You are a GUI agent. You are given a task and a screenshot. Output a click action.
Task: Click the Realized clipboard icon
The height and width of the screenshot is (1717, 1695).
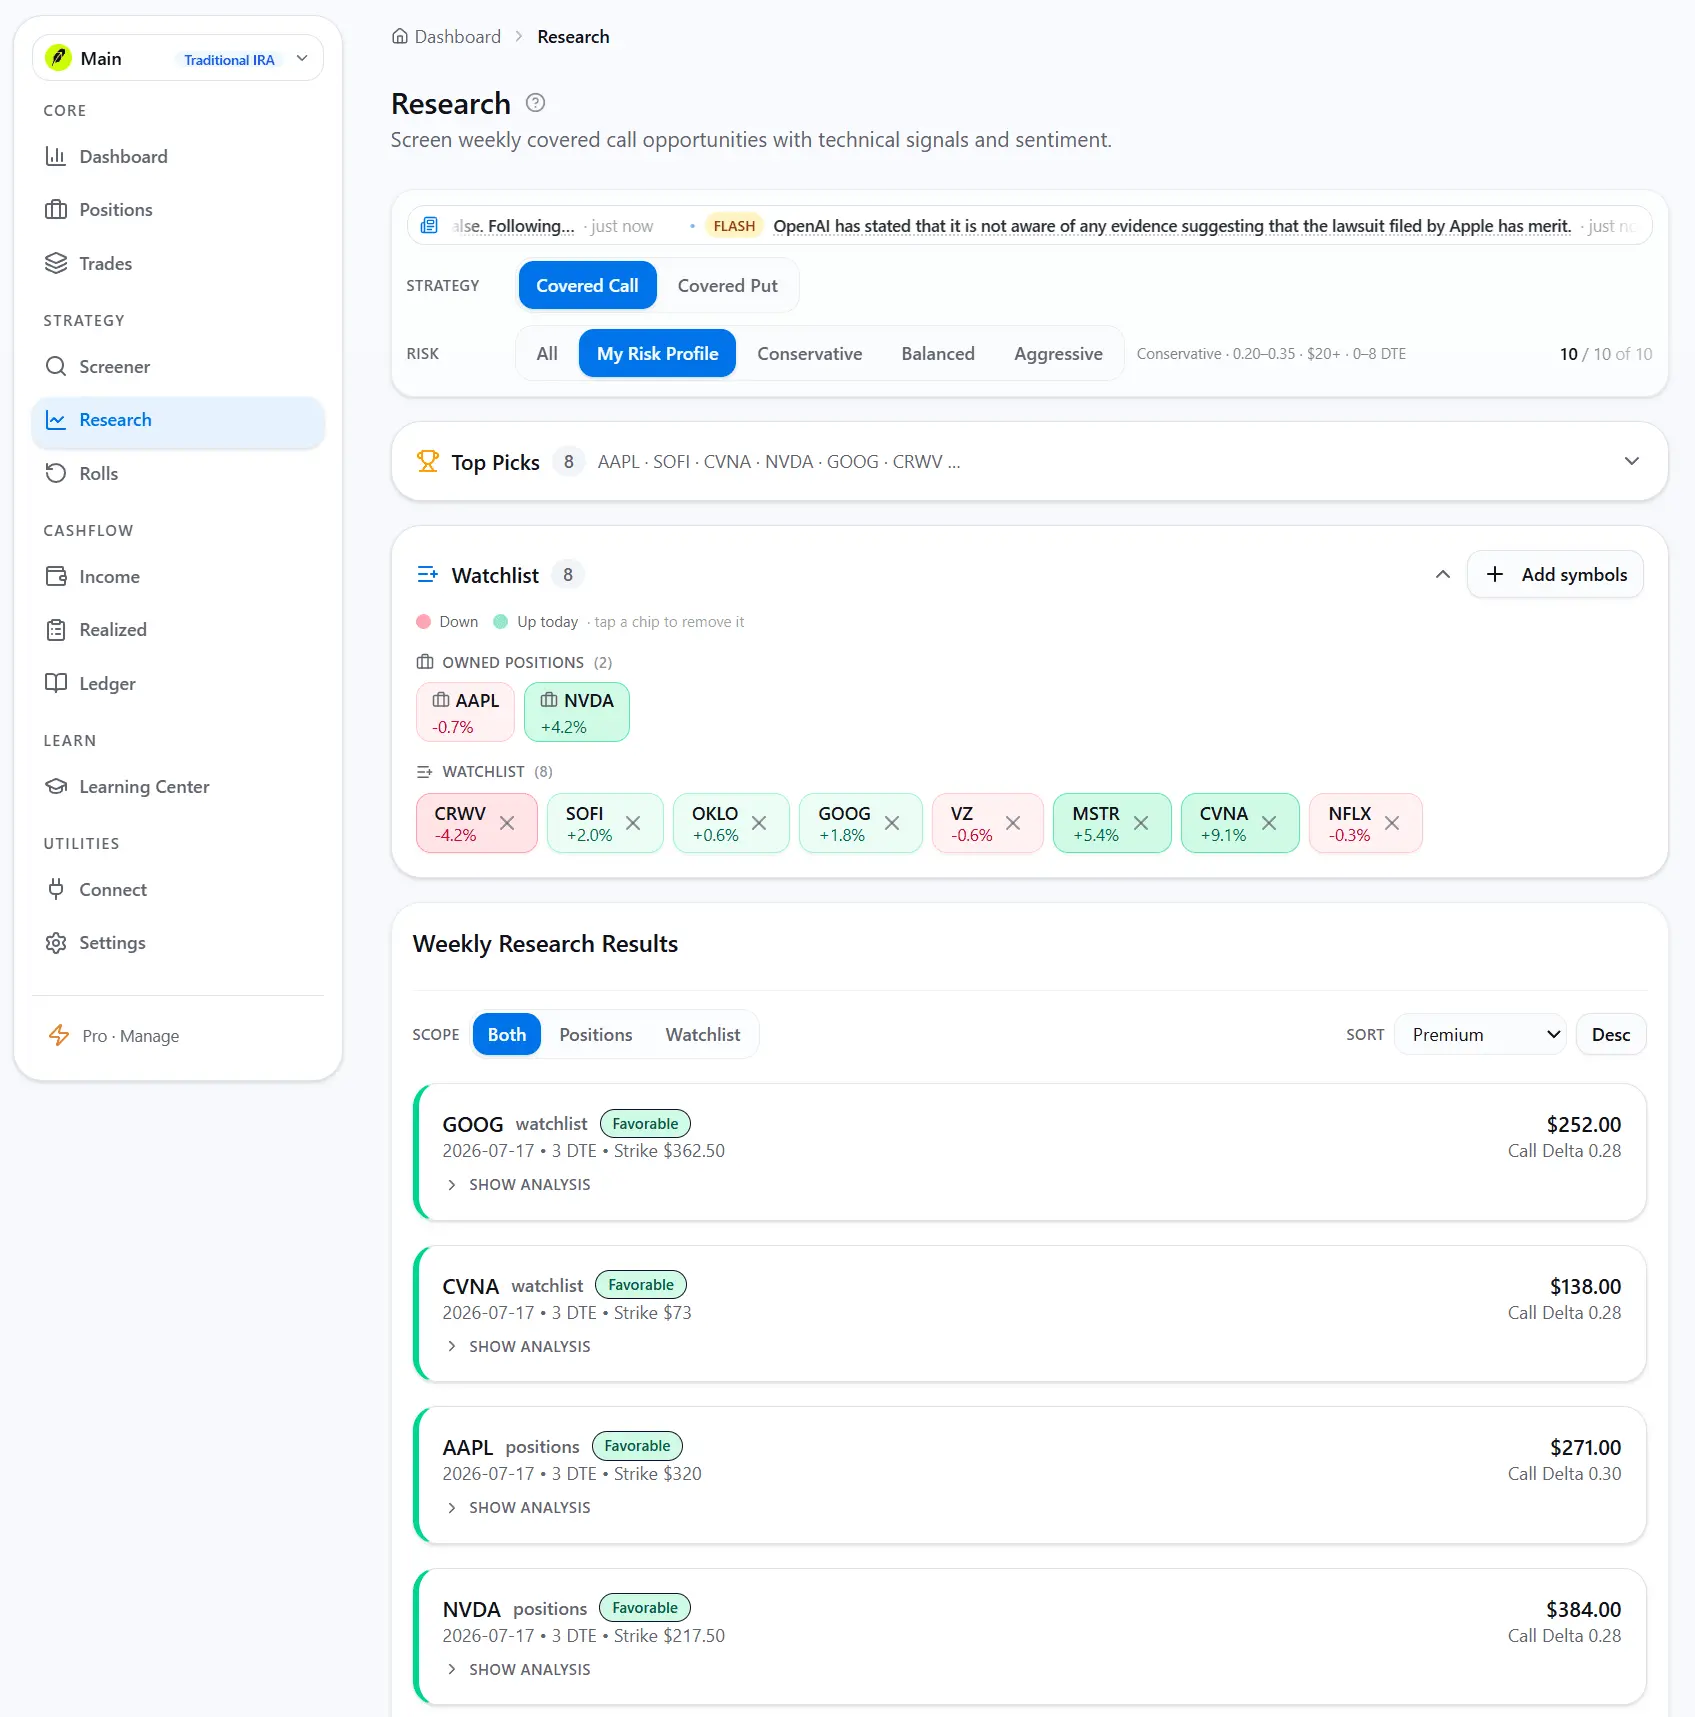point(56,629)
